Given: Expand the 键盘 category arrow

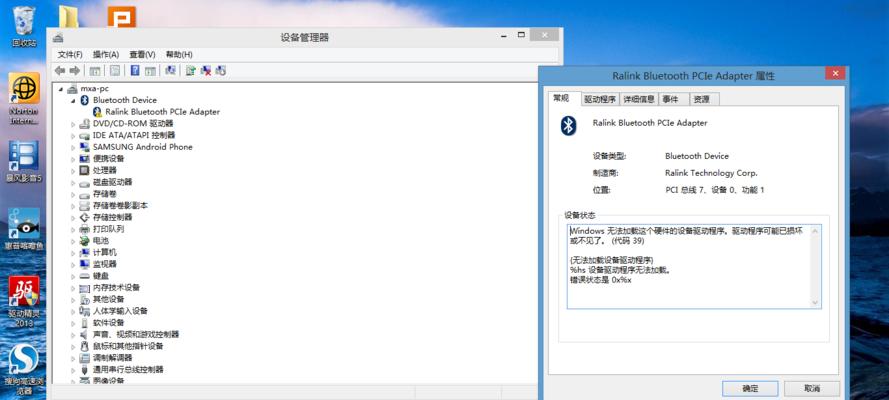Looking at the screenshot, I should (x=73, y=276).
